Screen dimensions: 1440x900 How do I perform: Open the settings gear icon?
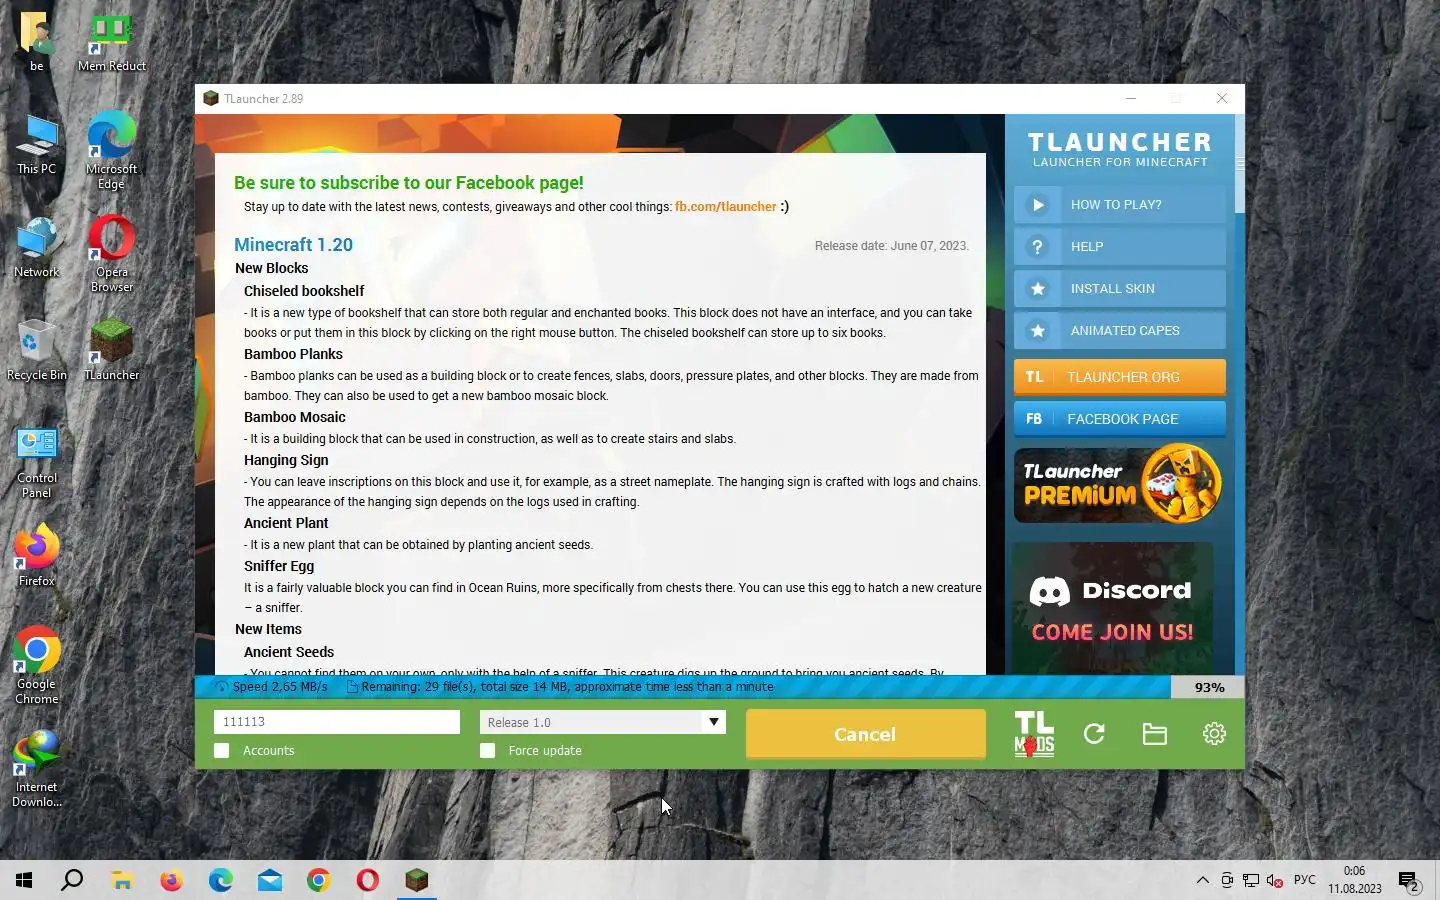1214,734
